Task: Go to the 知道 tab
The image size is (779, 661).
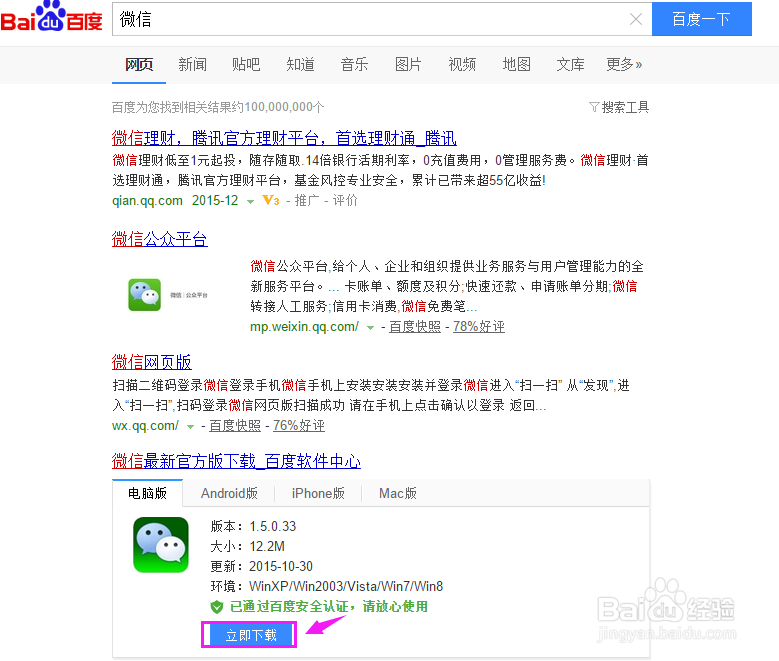Action: click(300, 65)
